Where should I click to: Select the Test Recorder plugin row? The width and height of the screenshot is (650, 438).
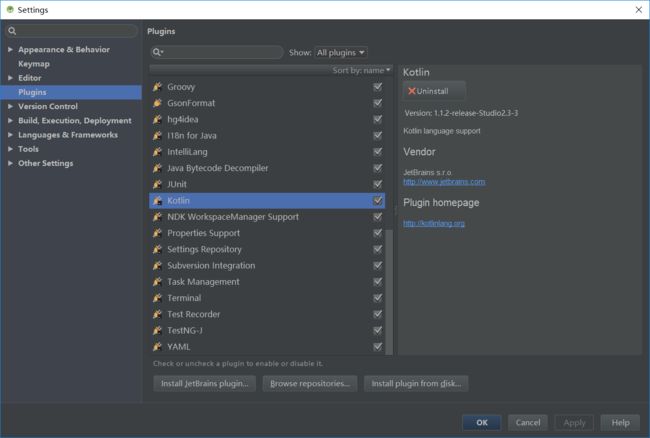click(x=267, y=314)
